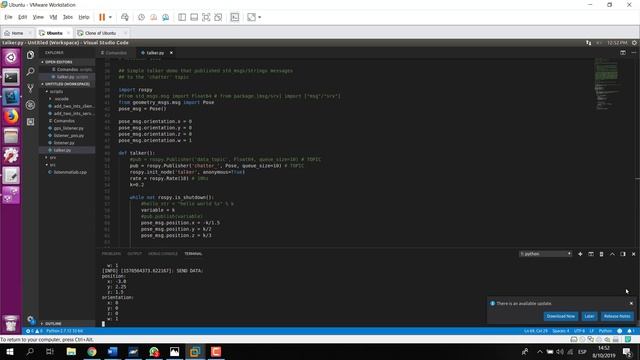Toggle VMware Unity mode icon
The width and height of the screenshot is (640, 360).
pos(218,17)
